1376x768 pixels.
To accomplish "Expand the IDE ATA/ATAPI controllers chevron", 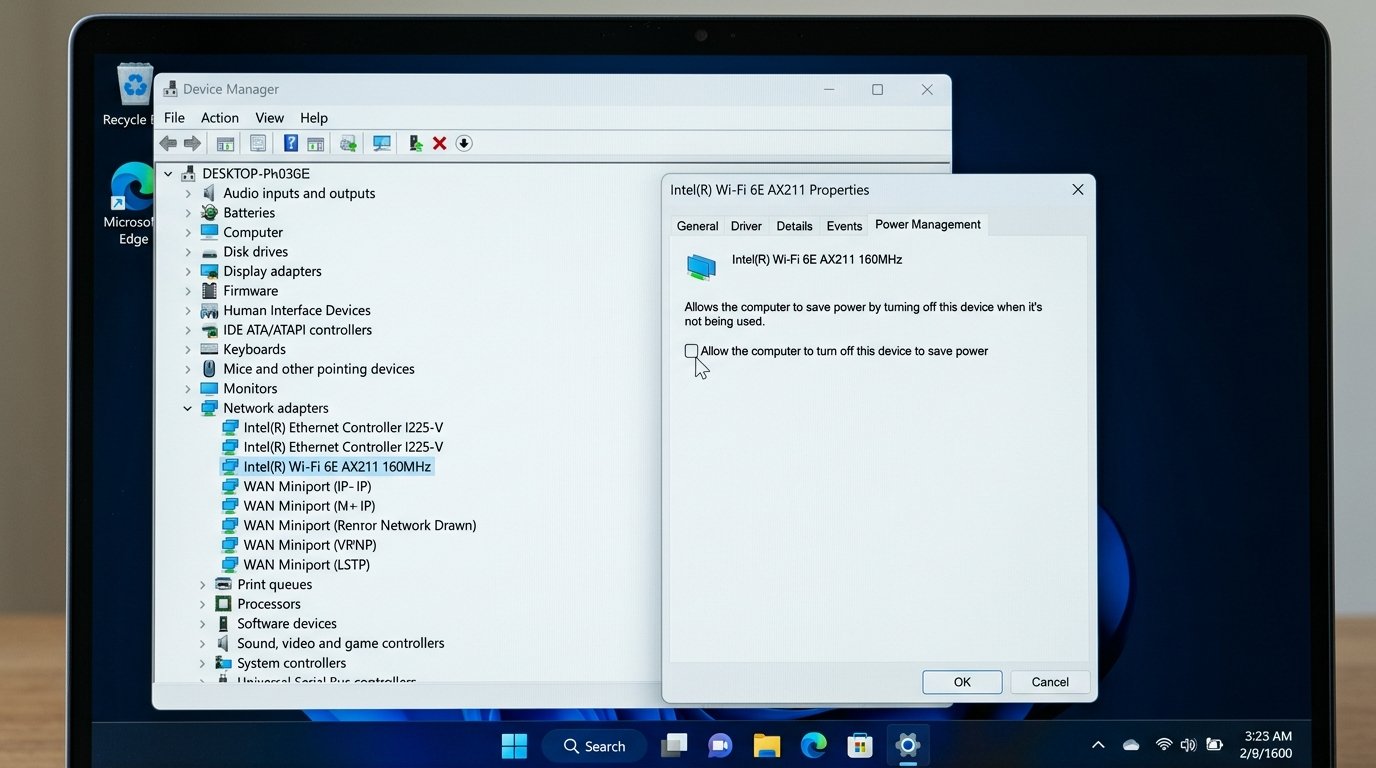I will 188,330.
